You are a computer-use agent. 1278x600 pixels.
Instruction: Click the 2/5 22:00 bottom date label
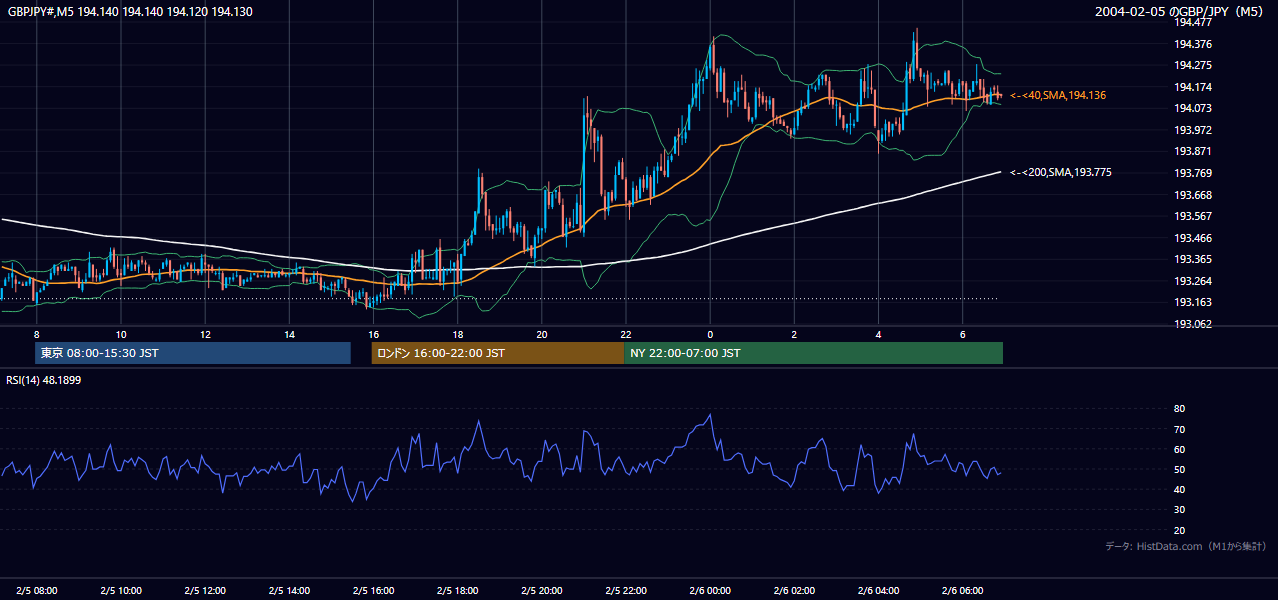point(626,590)
